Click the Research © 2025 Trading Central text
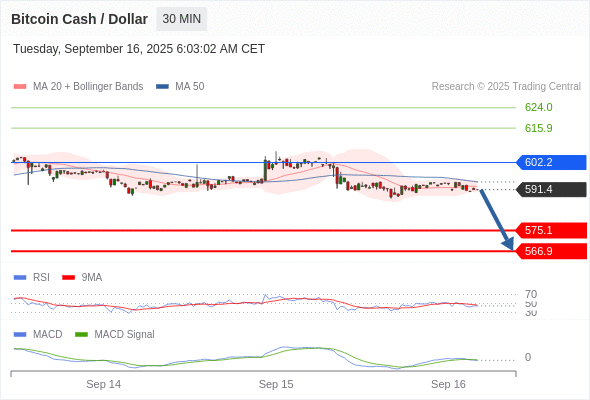 [506, 87]
